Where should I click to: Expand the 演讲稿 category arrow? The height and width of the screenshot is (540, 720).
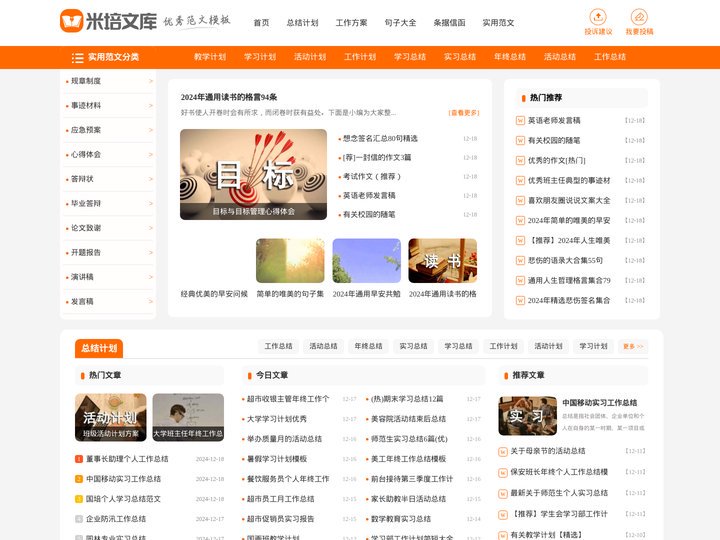(x=151, y=277)
